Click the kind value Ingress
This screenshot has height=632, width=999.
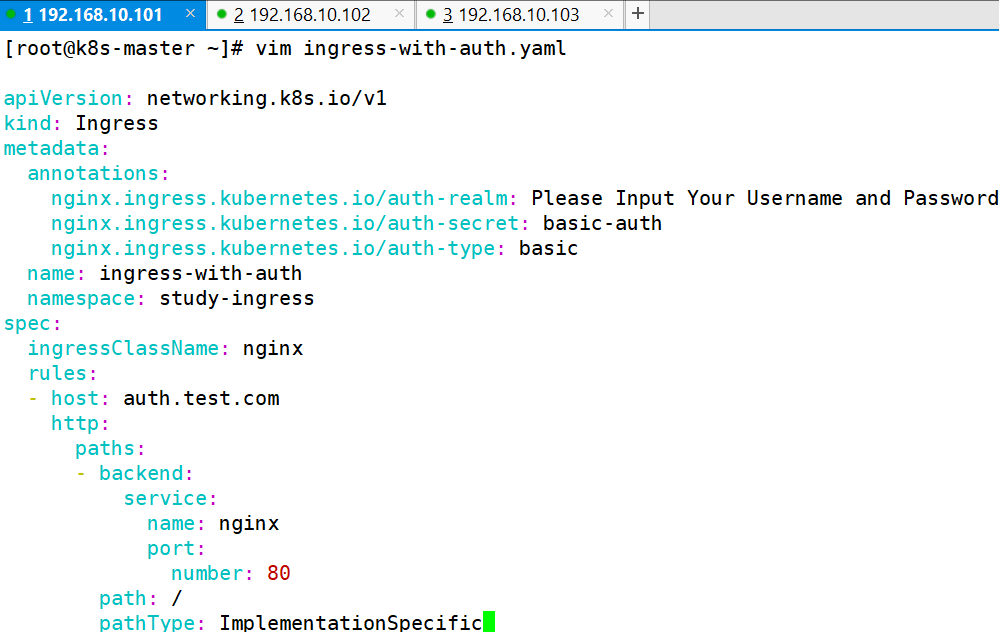click(x=117, y=124)
